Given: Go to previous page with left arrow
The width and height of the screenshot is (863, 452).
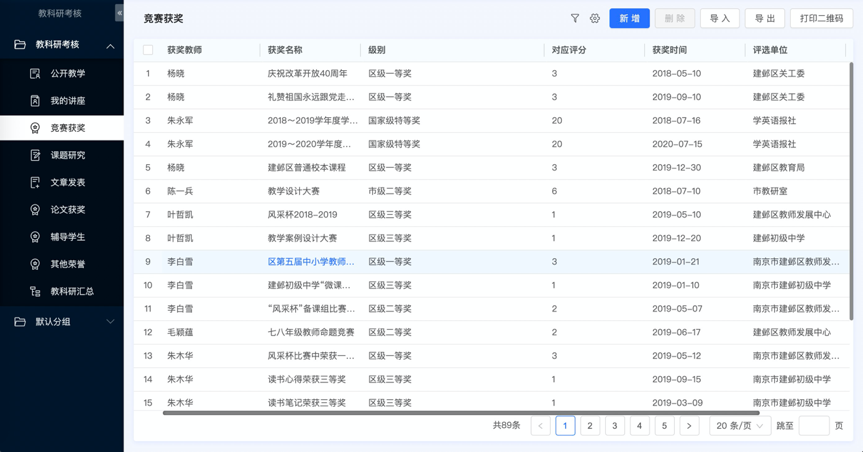Looking at the screenshot, I should [540, 426].
